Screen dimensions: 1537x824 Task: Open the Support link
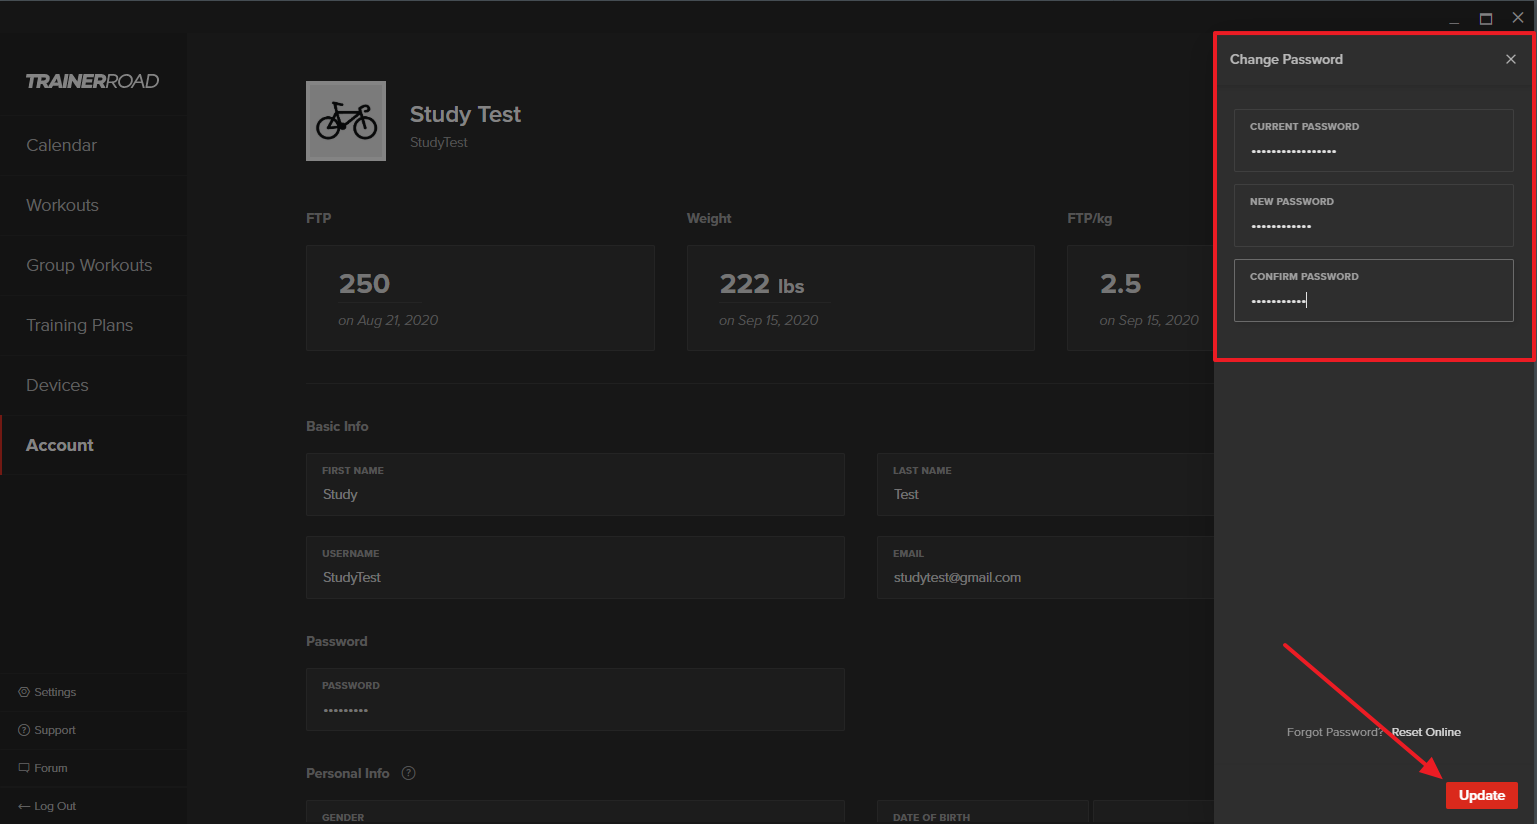[x=55, y=730]
